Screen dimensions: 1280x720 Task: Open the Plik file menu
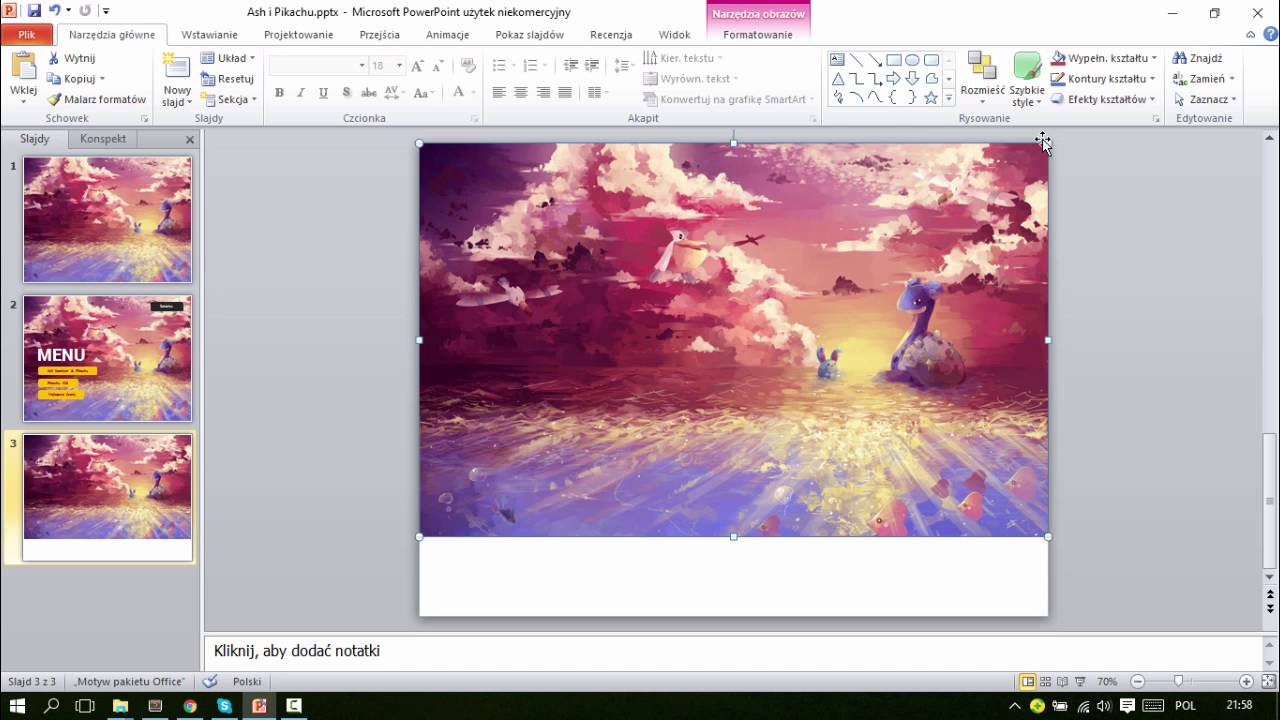[x=27, y=35]
